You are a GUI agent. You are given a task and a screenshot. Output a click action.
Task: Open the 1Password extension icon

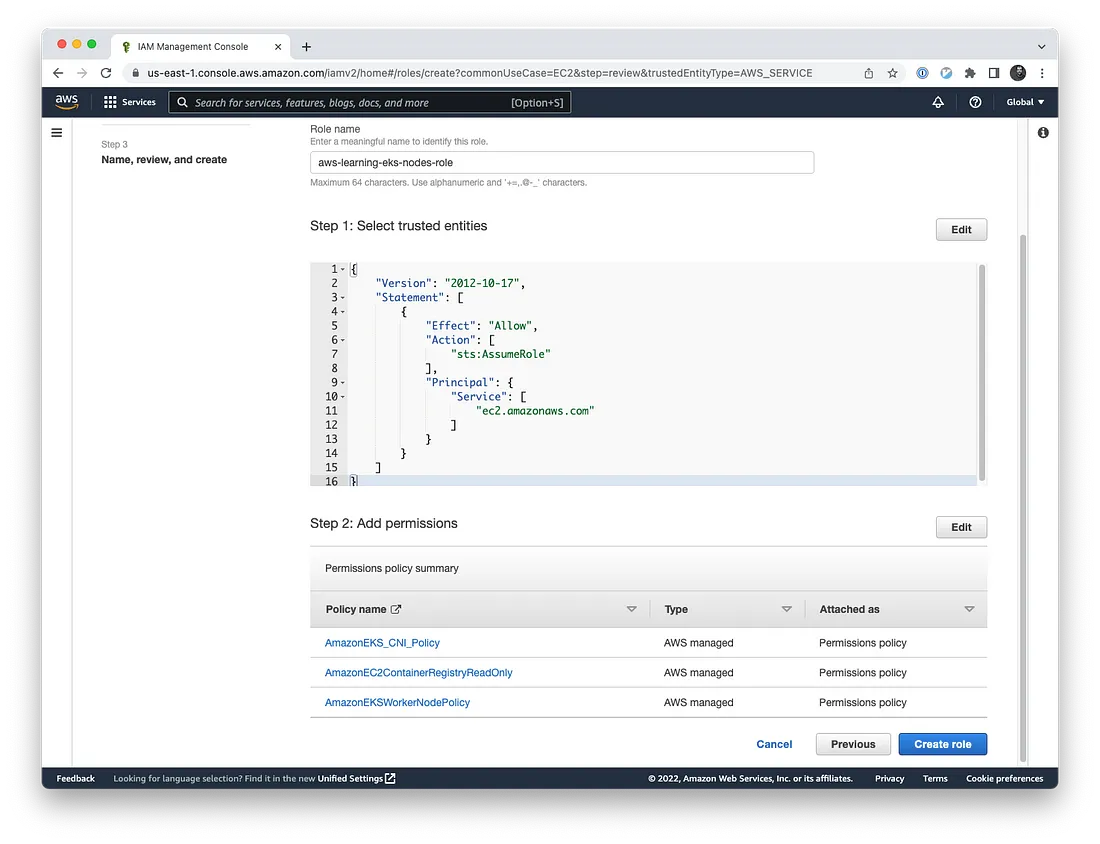[x=923, y=73]
